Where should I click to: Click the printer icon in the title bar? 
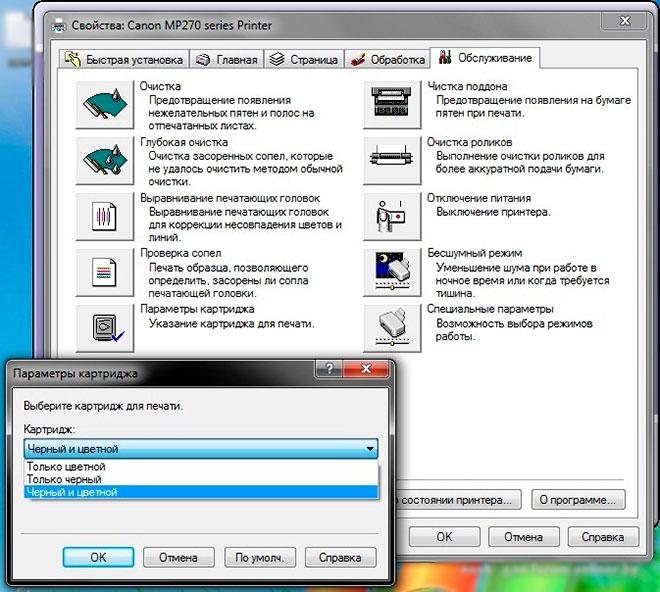click(59, 26)
